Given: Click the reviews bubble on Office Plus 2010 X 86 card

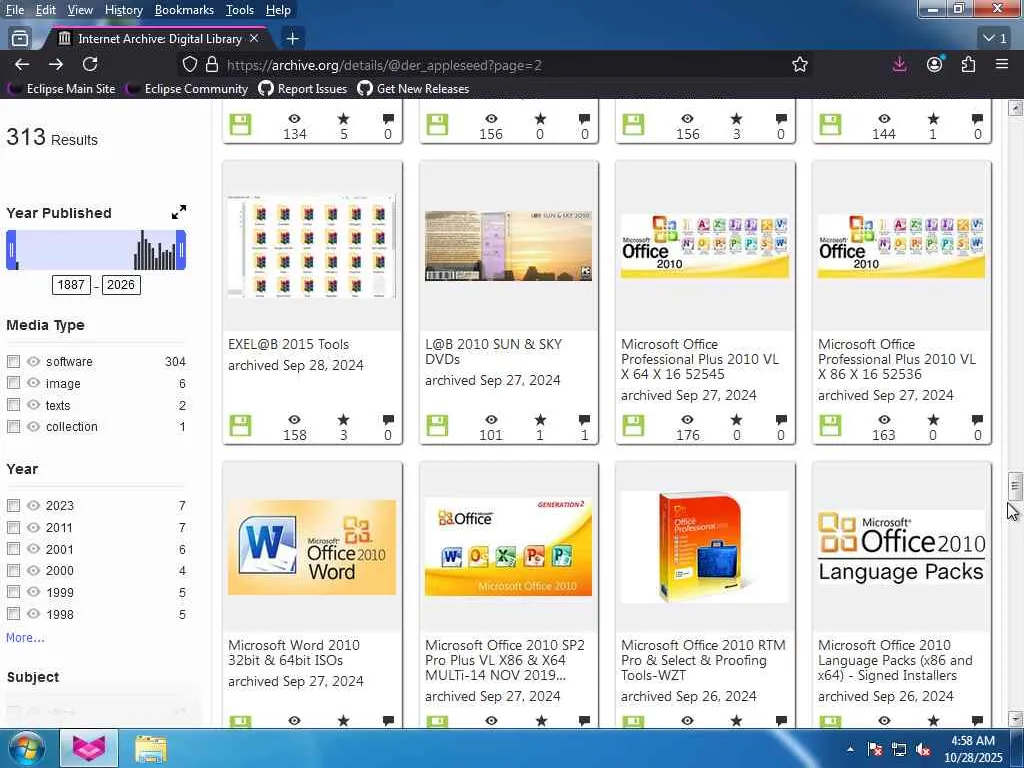Looking at the screenshot, I should click(x=978, y=420).
